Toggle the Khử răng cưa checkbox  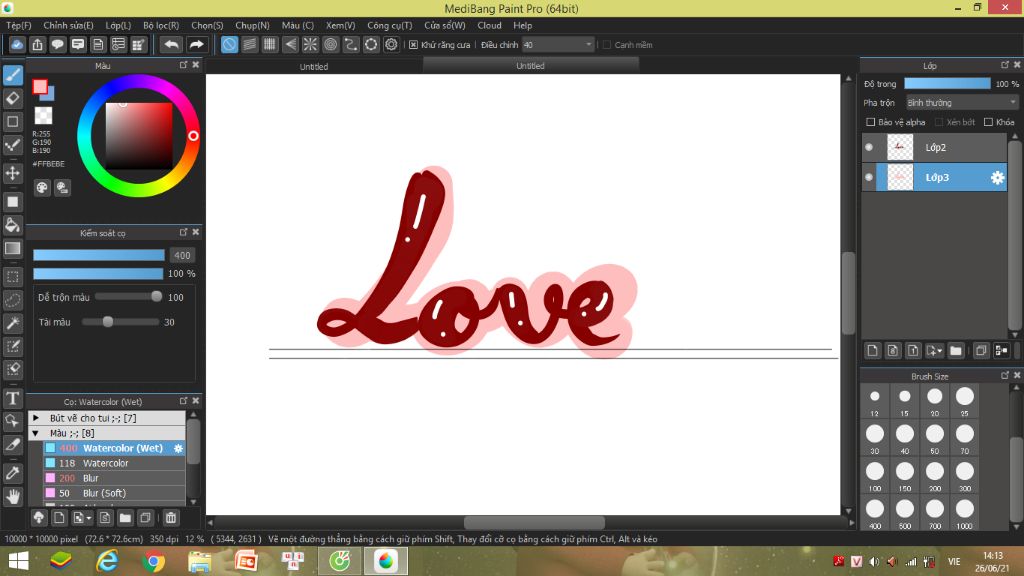[413, 45]
